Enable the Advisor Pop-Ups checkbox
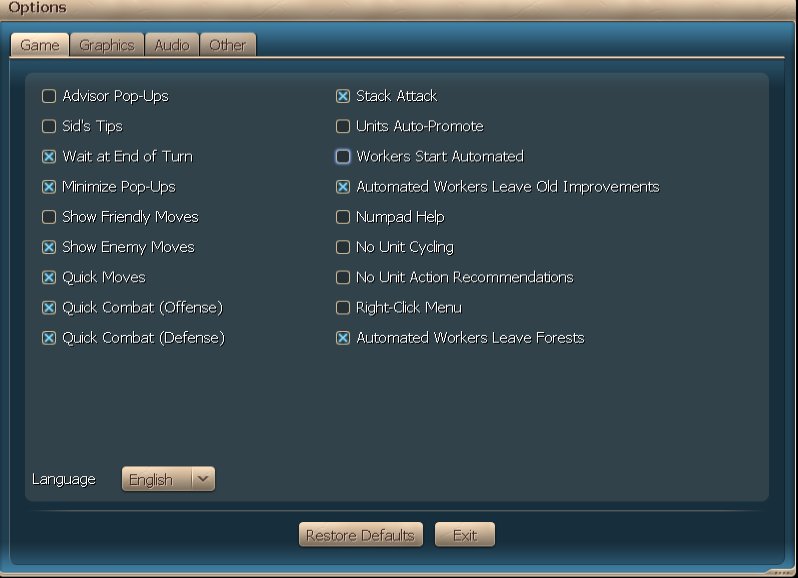The image size is (798, 578). point(49,97)
